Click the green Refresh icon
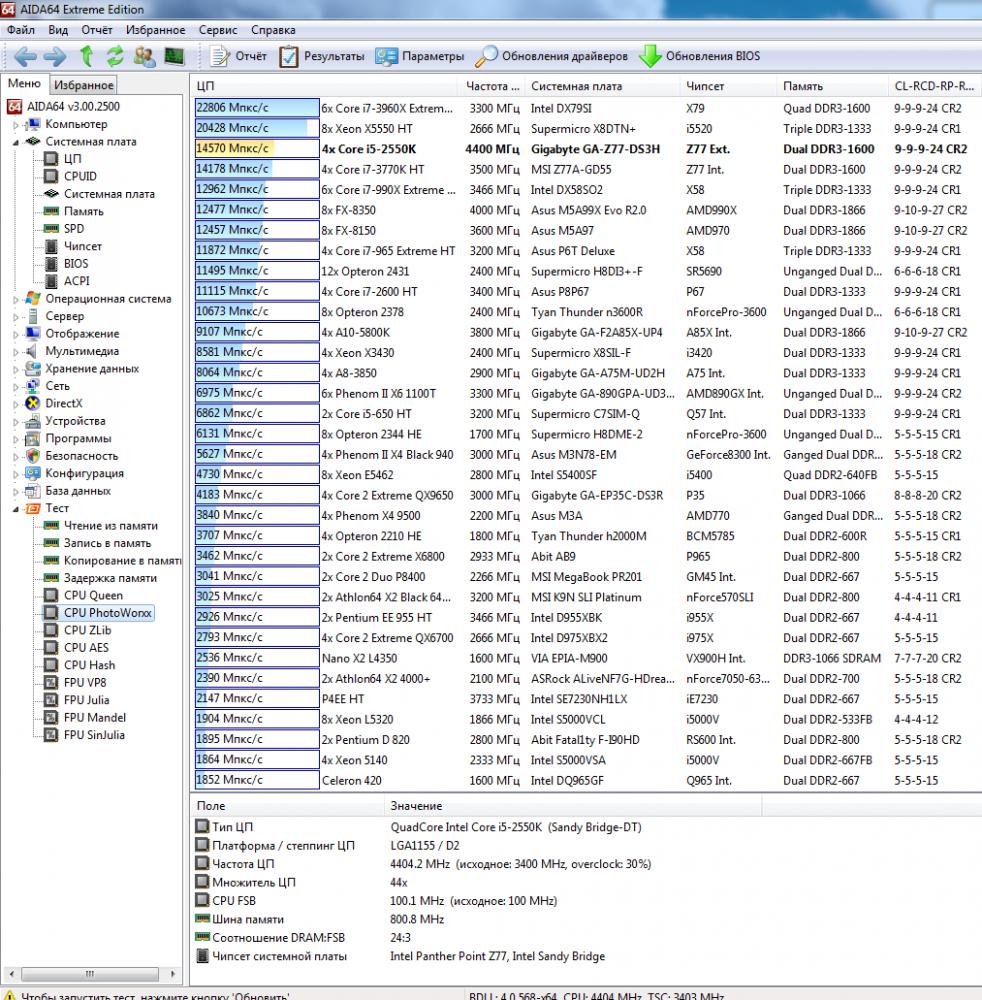This screenshot has height=1000, width=982. 115,57
